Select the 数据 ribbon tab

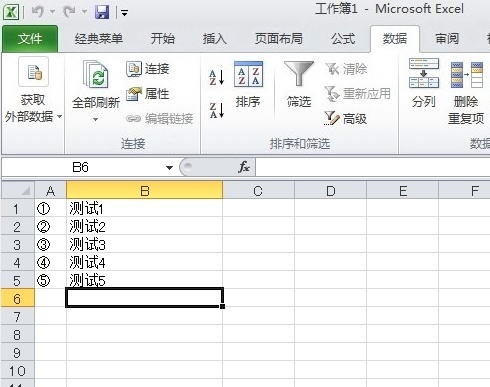395,39
